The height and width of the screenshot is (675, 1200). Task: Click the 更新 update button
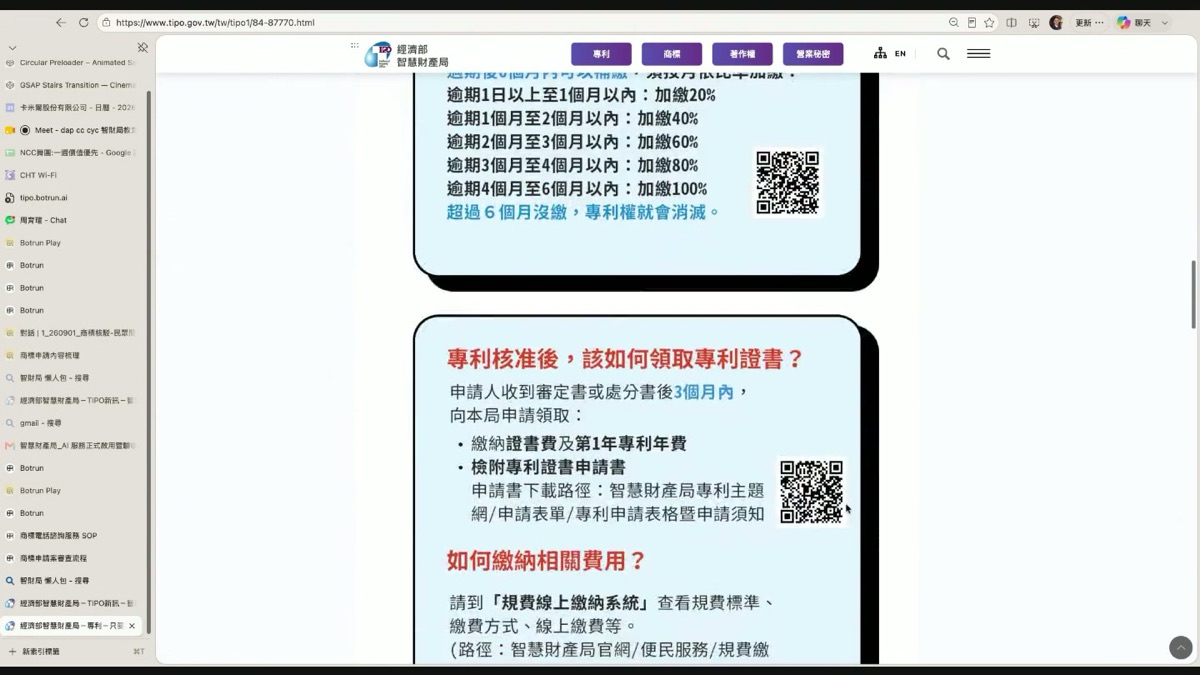click(1089, 22)
